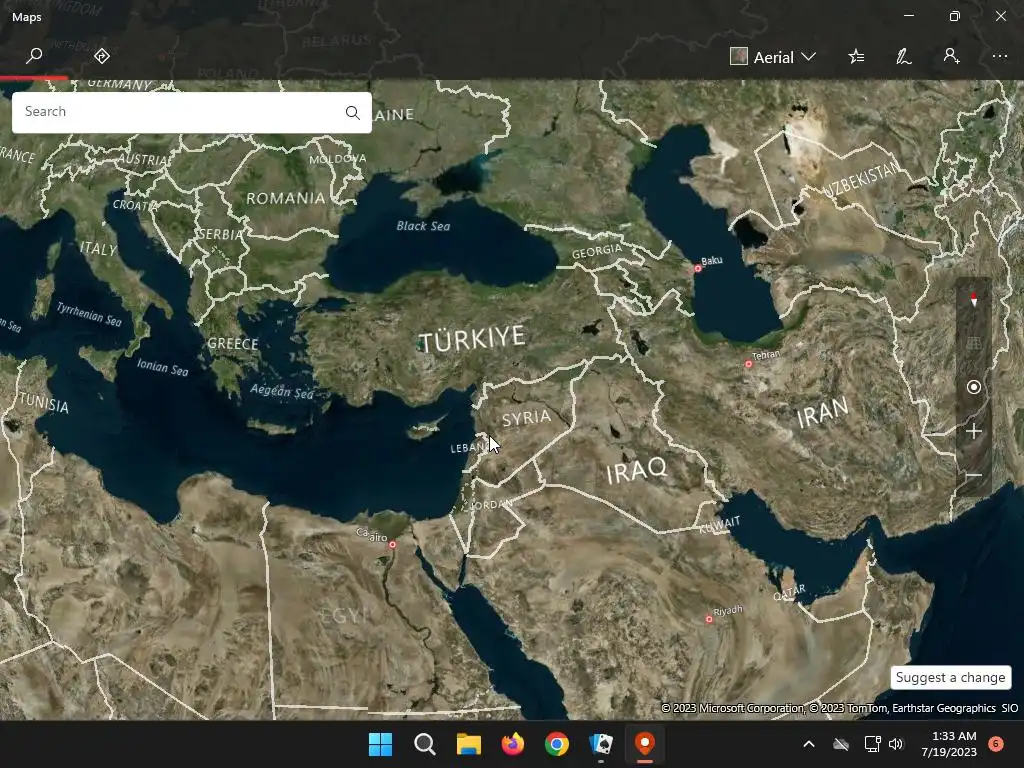Click the MOLDOVA country label
1024x768 pixels.
coord(338,159)
